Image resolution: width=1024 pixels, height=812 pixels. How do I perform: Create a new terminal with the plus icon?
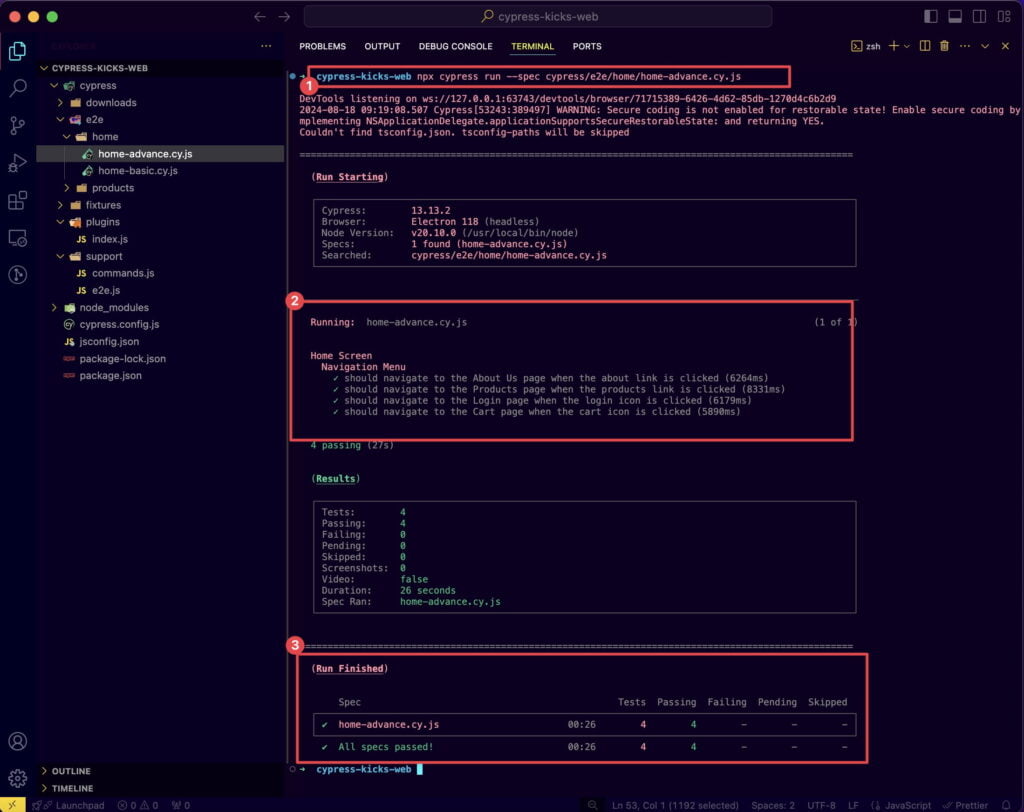point(894,46)
